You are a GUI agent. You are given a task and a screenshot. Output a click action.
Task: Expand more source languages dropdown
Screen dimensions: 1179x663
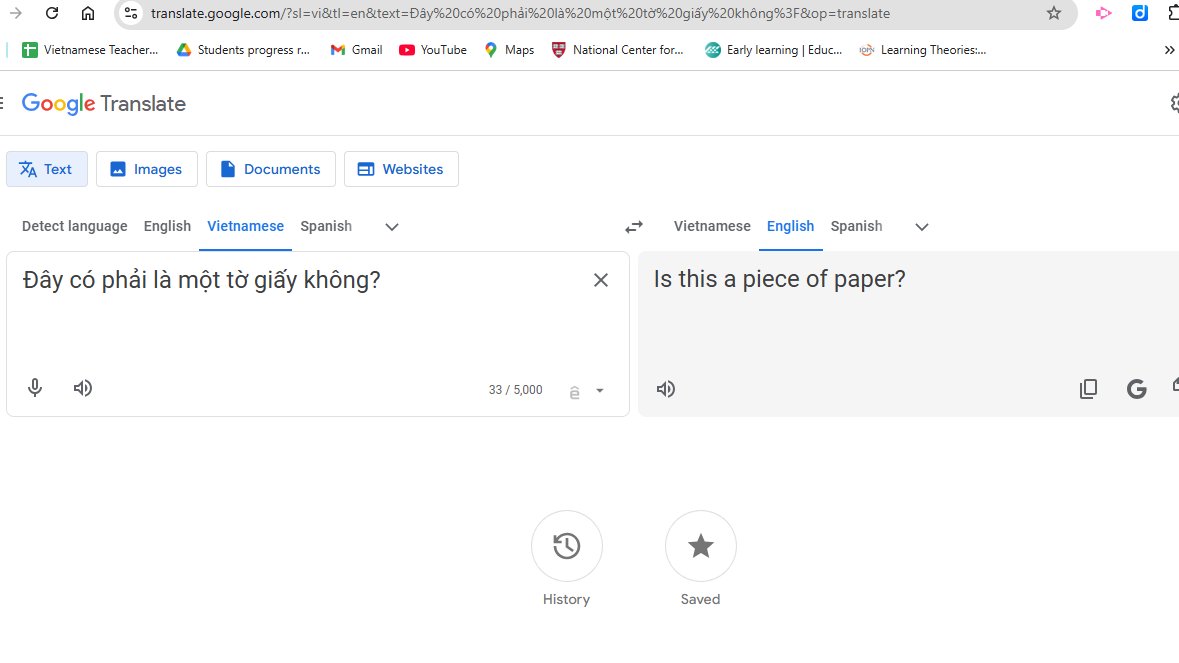pos(392,227)
